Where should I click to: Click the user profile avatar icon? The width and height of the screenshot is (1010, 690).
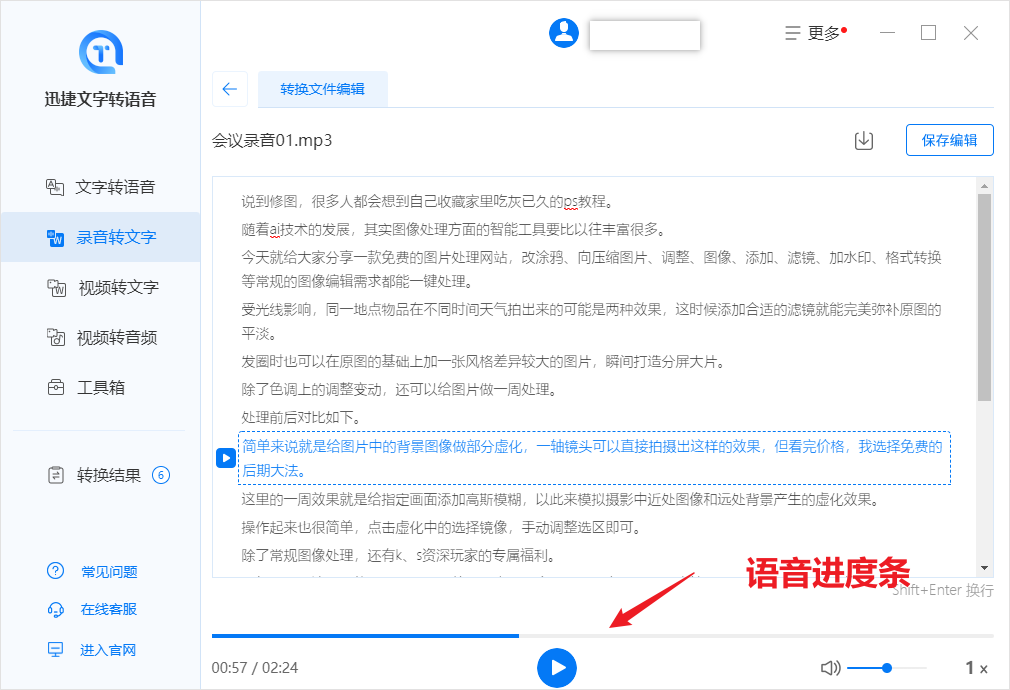click(563, 32)
